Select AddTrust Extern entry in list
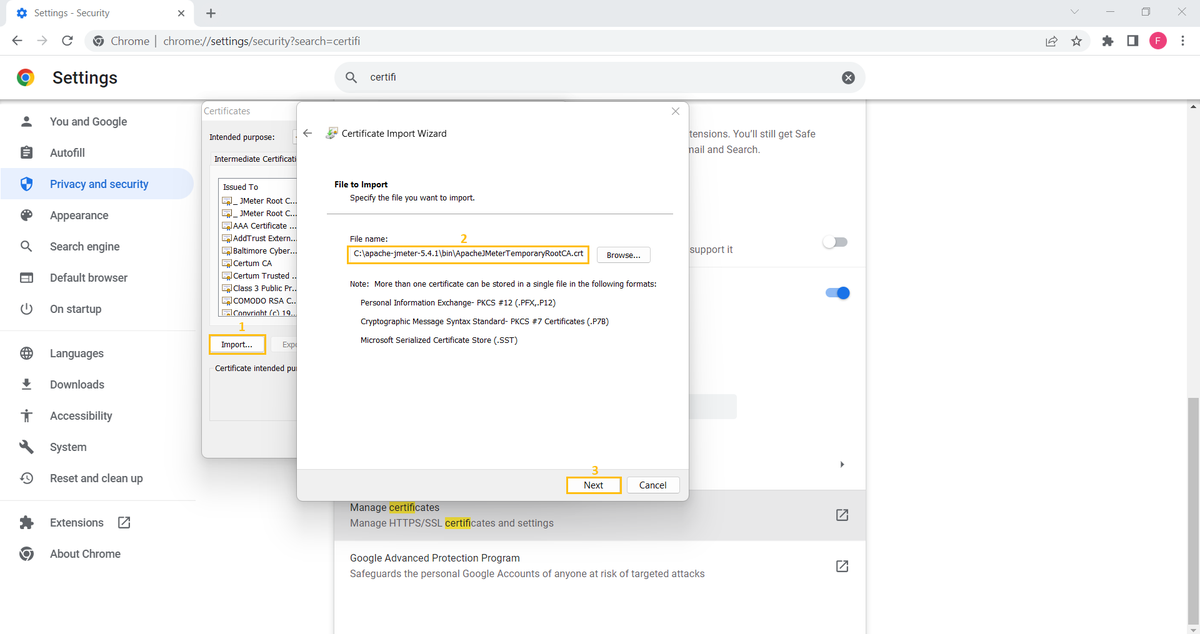The image size is (1200, 634). click(x=260, y=238)
